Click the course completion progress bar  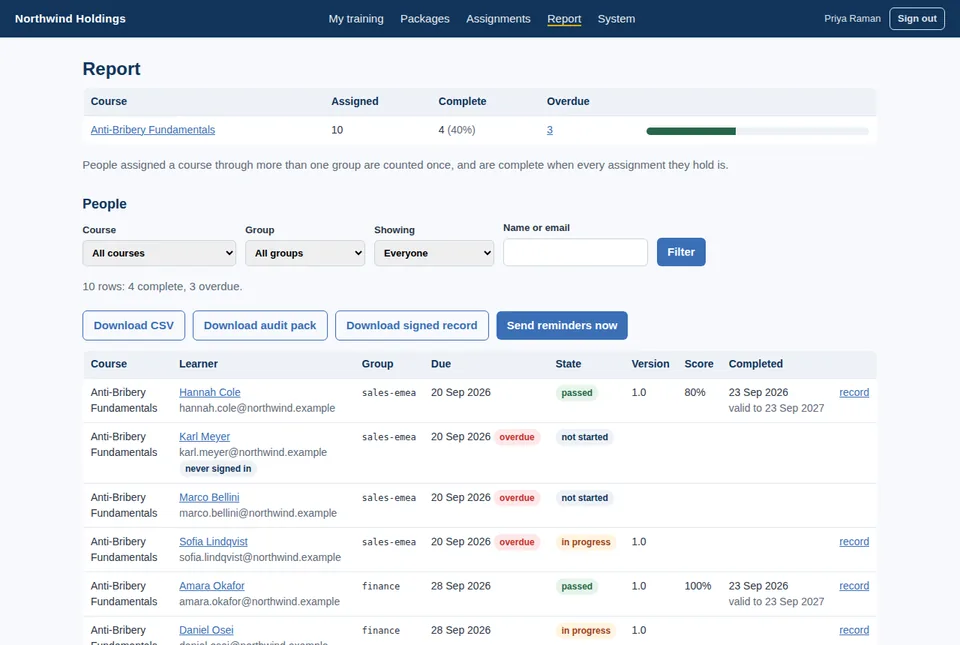click(757, 131)
